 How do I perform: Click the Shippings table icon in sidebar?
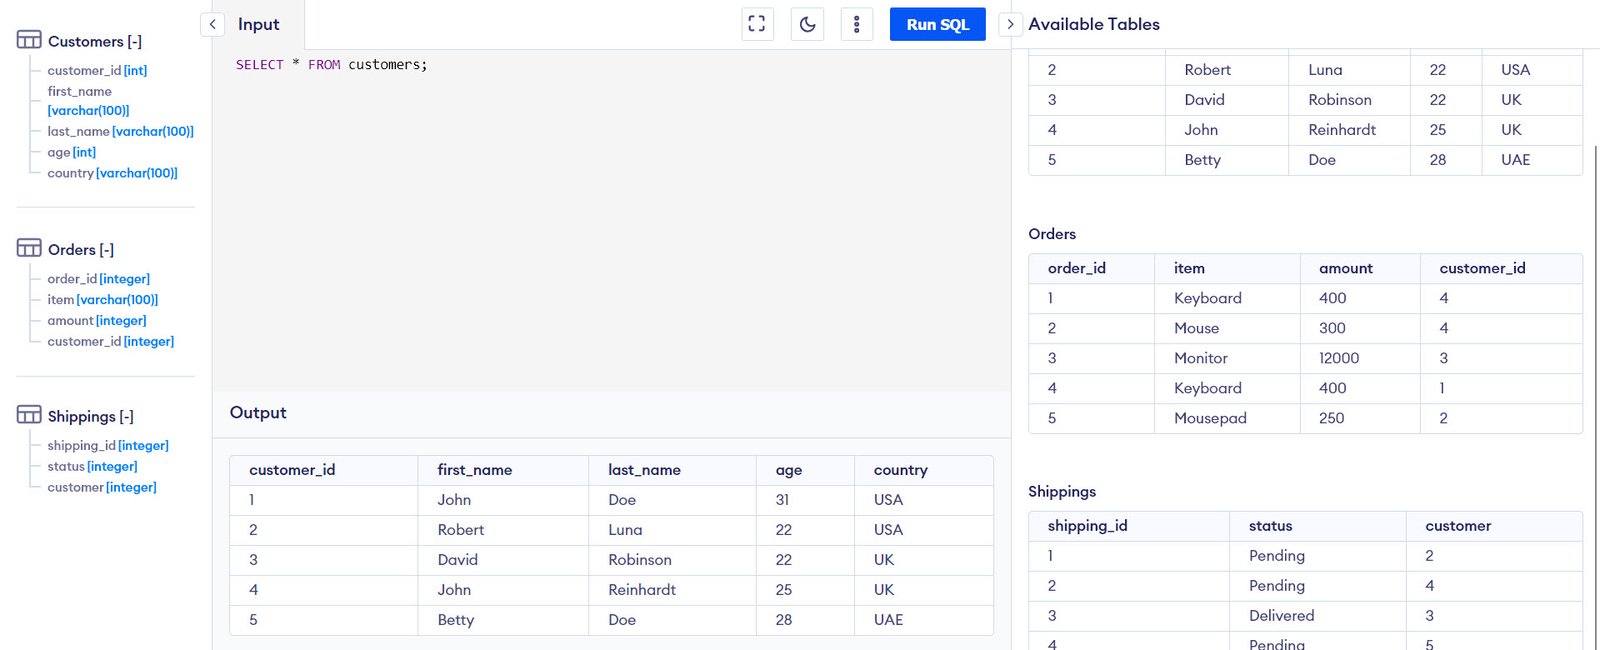coord(29,415)
